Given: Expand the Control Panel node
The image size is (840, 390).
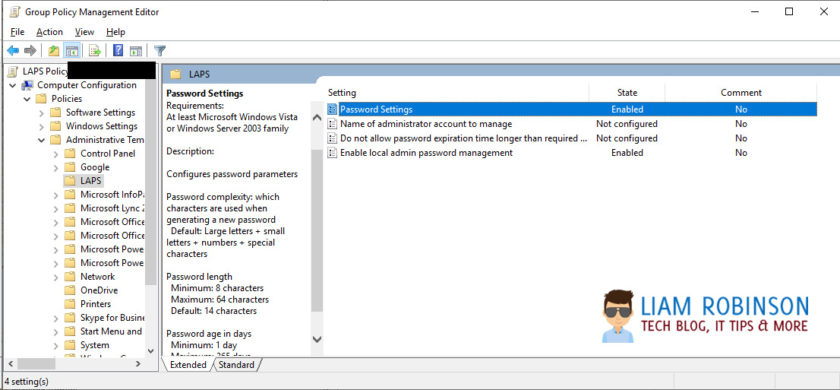Looking at the screenshot, I should (56, 154).
